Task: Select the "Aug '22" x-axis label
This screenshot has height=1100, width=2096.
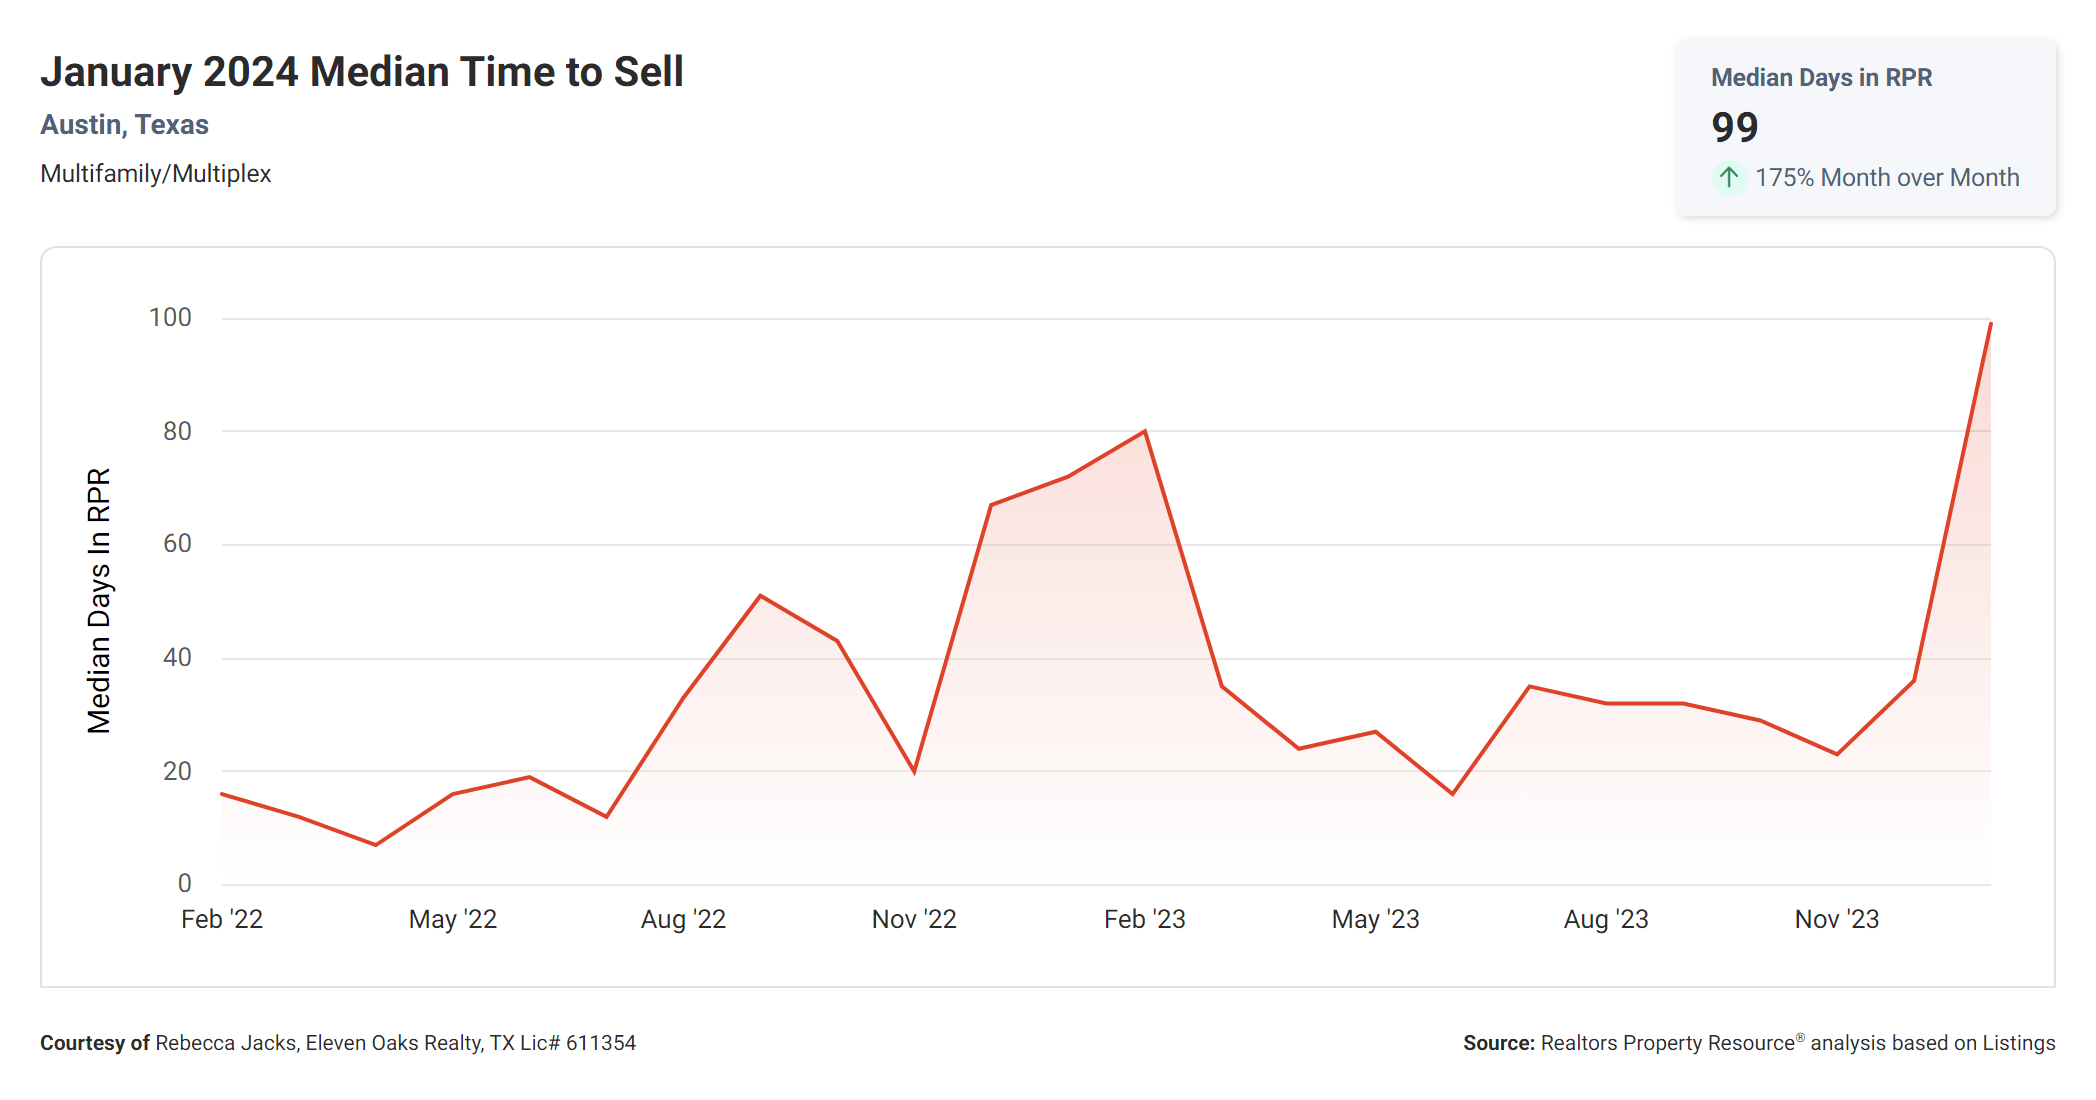Action: click(683, 919)
